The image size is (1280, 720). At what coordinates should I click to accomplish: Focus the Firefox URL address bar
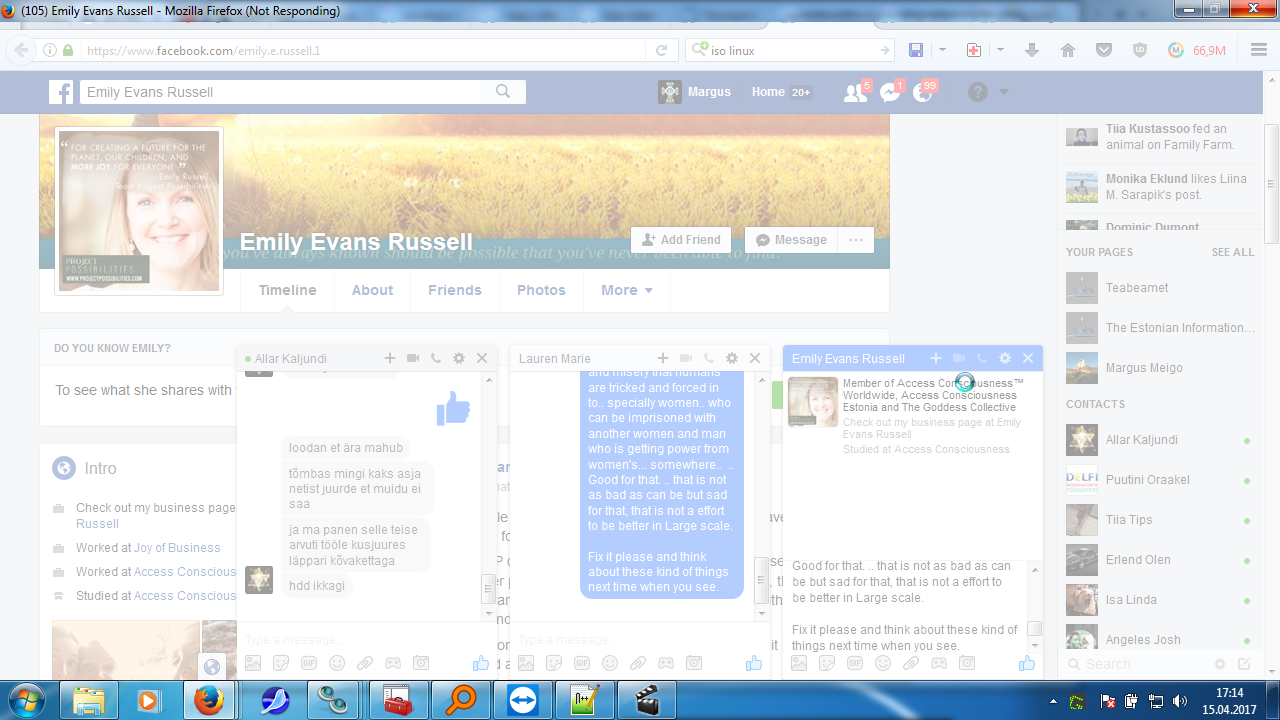tap(362, 50)
